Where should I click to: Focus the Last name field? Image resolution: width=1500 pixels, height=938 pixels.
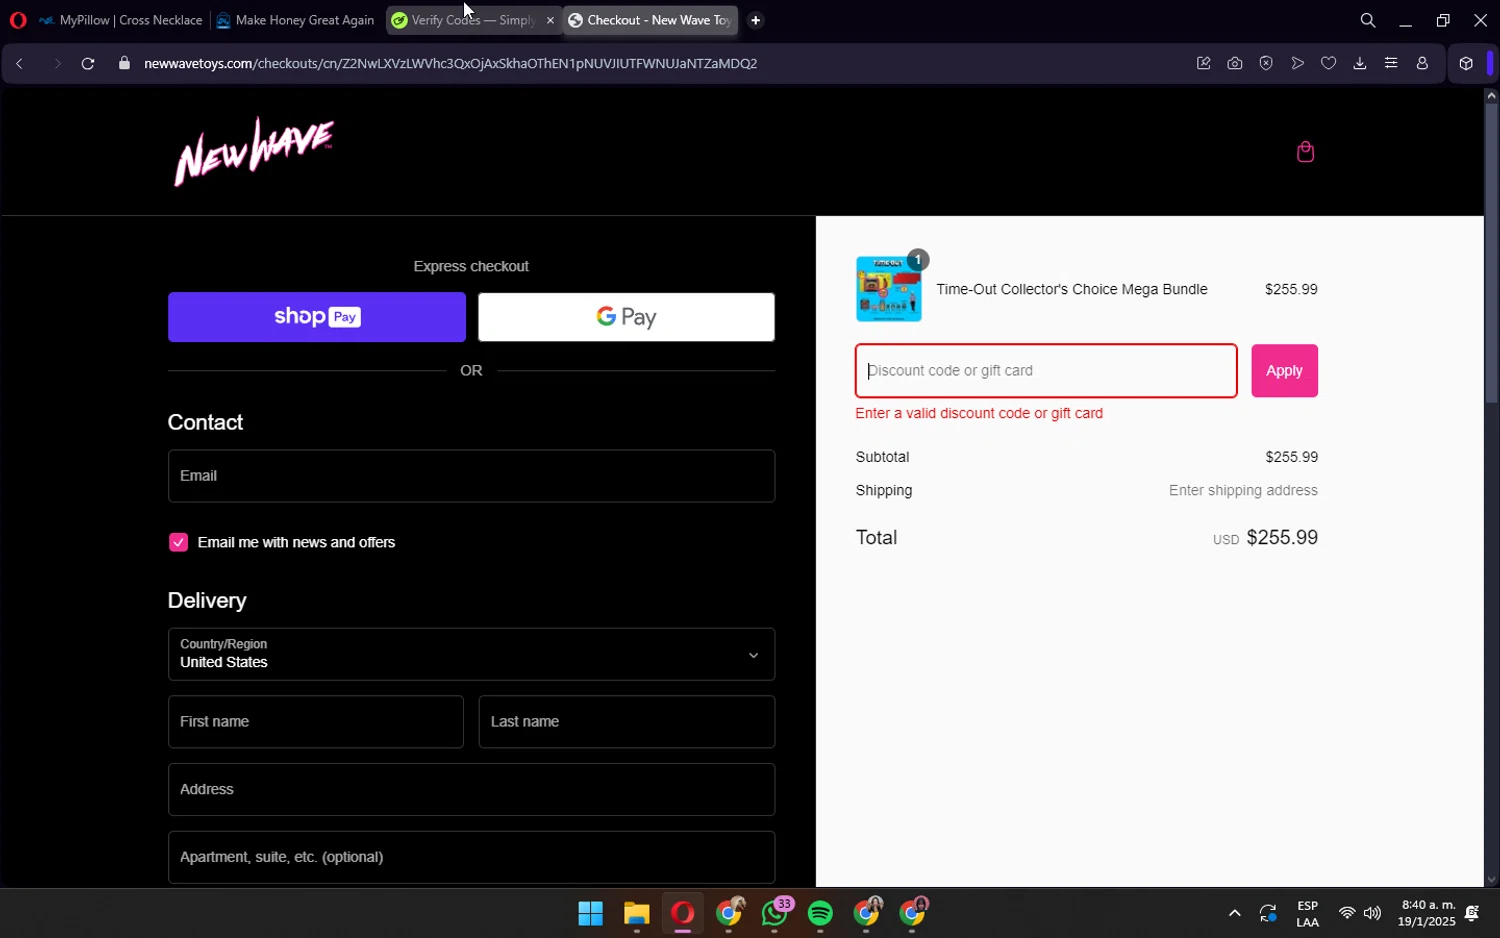(x=626, y=722)
